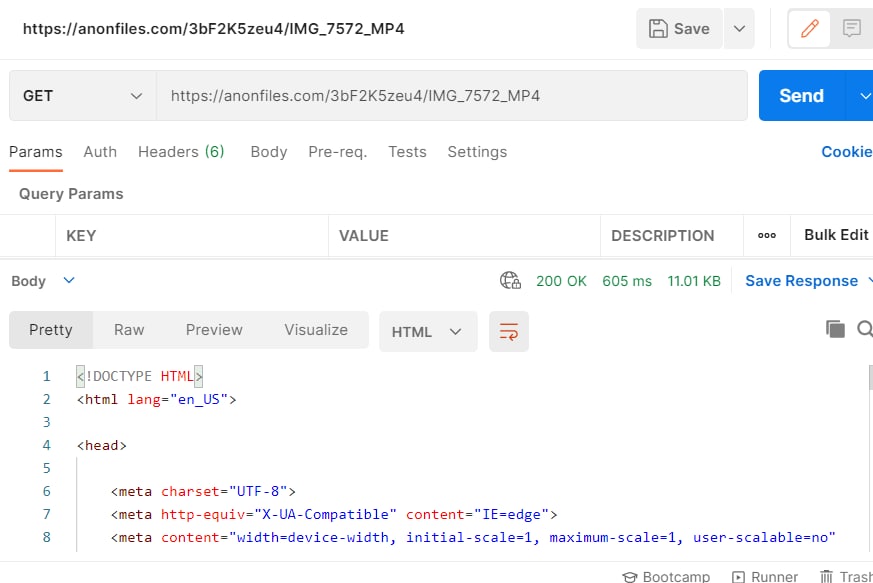Expand the Send button options arrow
This screenshot has width=873, height=583.
[x=864, y=96]
